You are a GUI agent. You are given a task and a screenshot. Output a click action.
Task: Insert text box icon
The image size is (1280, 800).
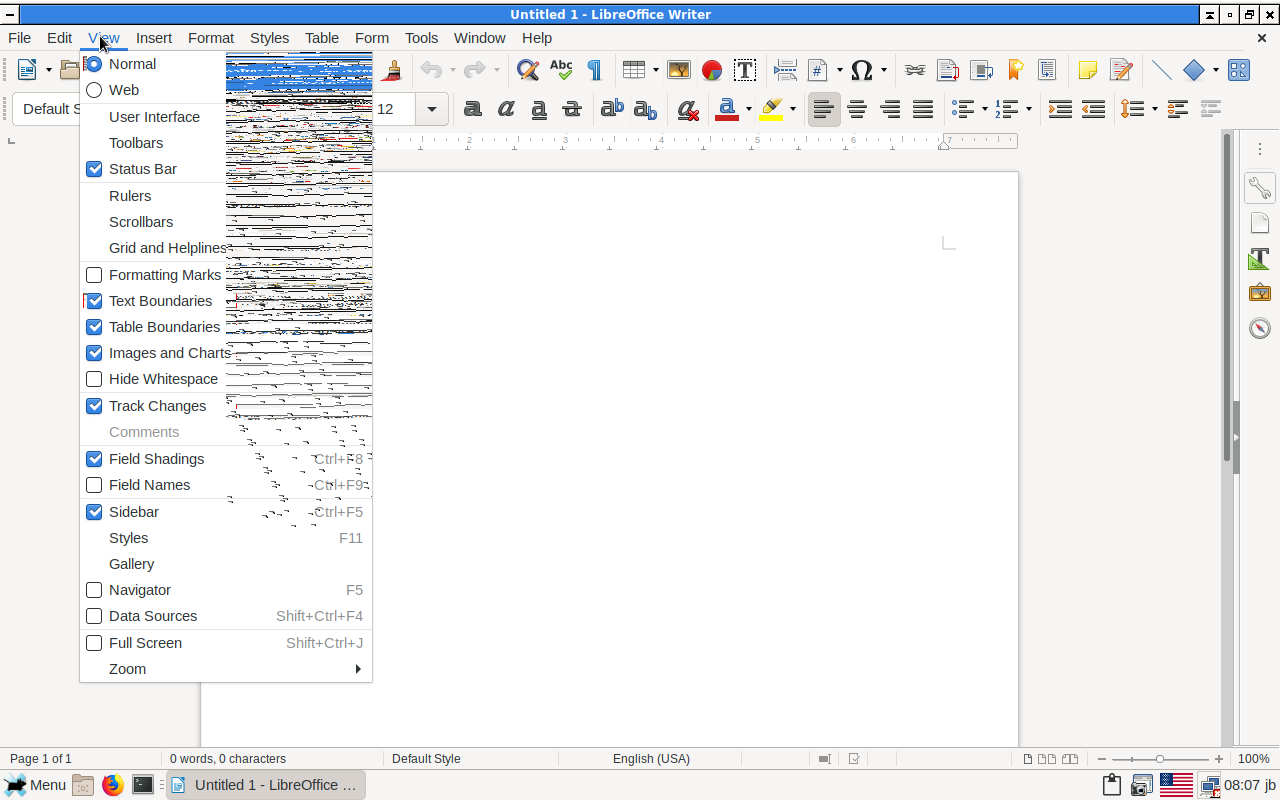coord(745,70)
